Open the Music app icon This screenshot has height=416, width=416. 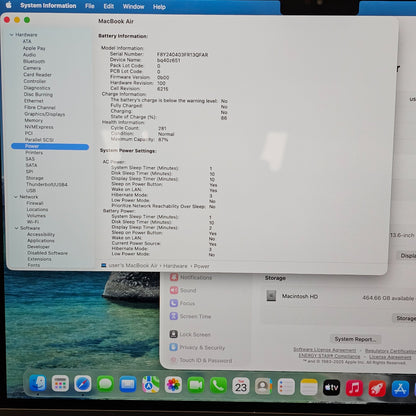pyautogui.click(x=354, y=388)
